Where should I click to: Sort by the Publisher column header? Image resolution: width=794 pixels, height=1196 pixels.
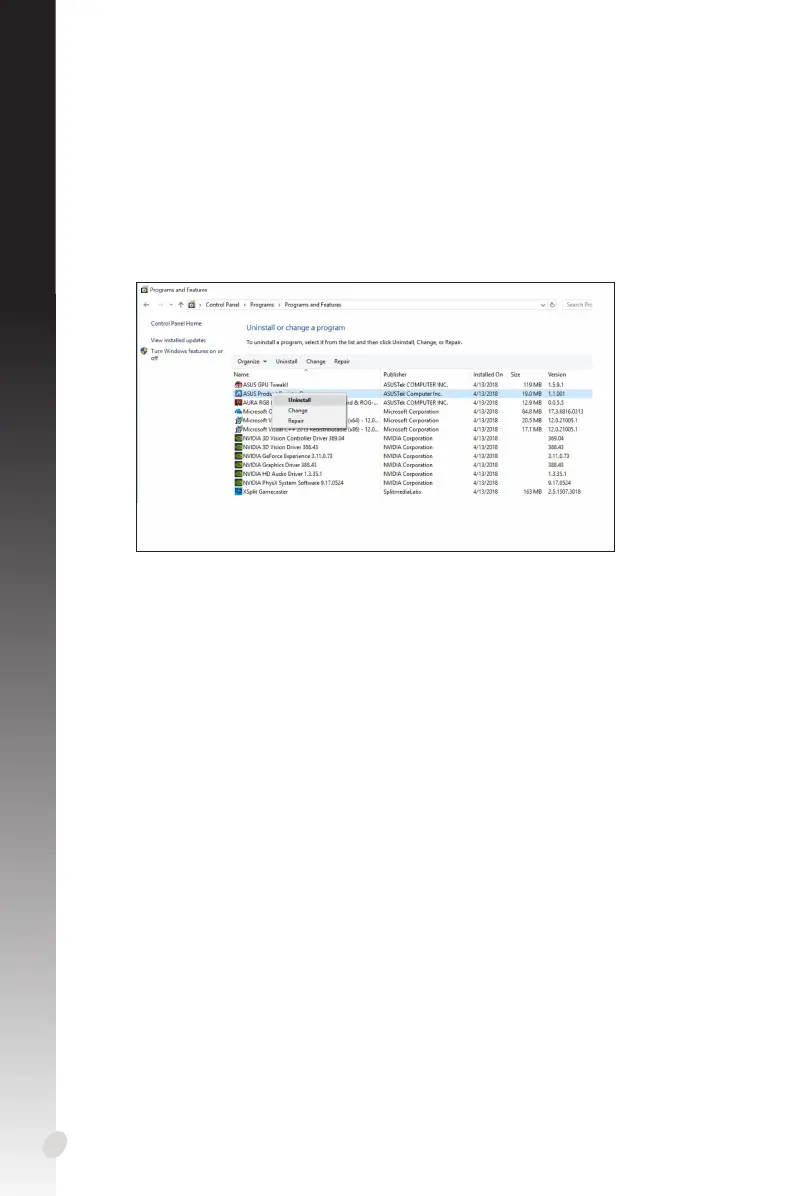click(395, 375)
